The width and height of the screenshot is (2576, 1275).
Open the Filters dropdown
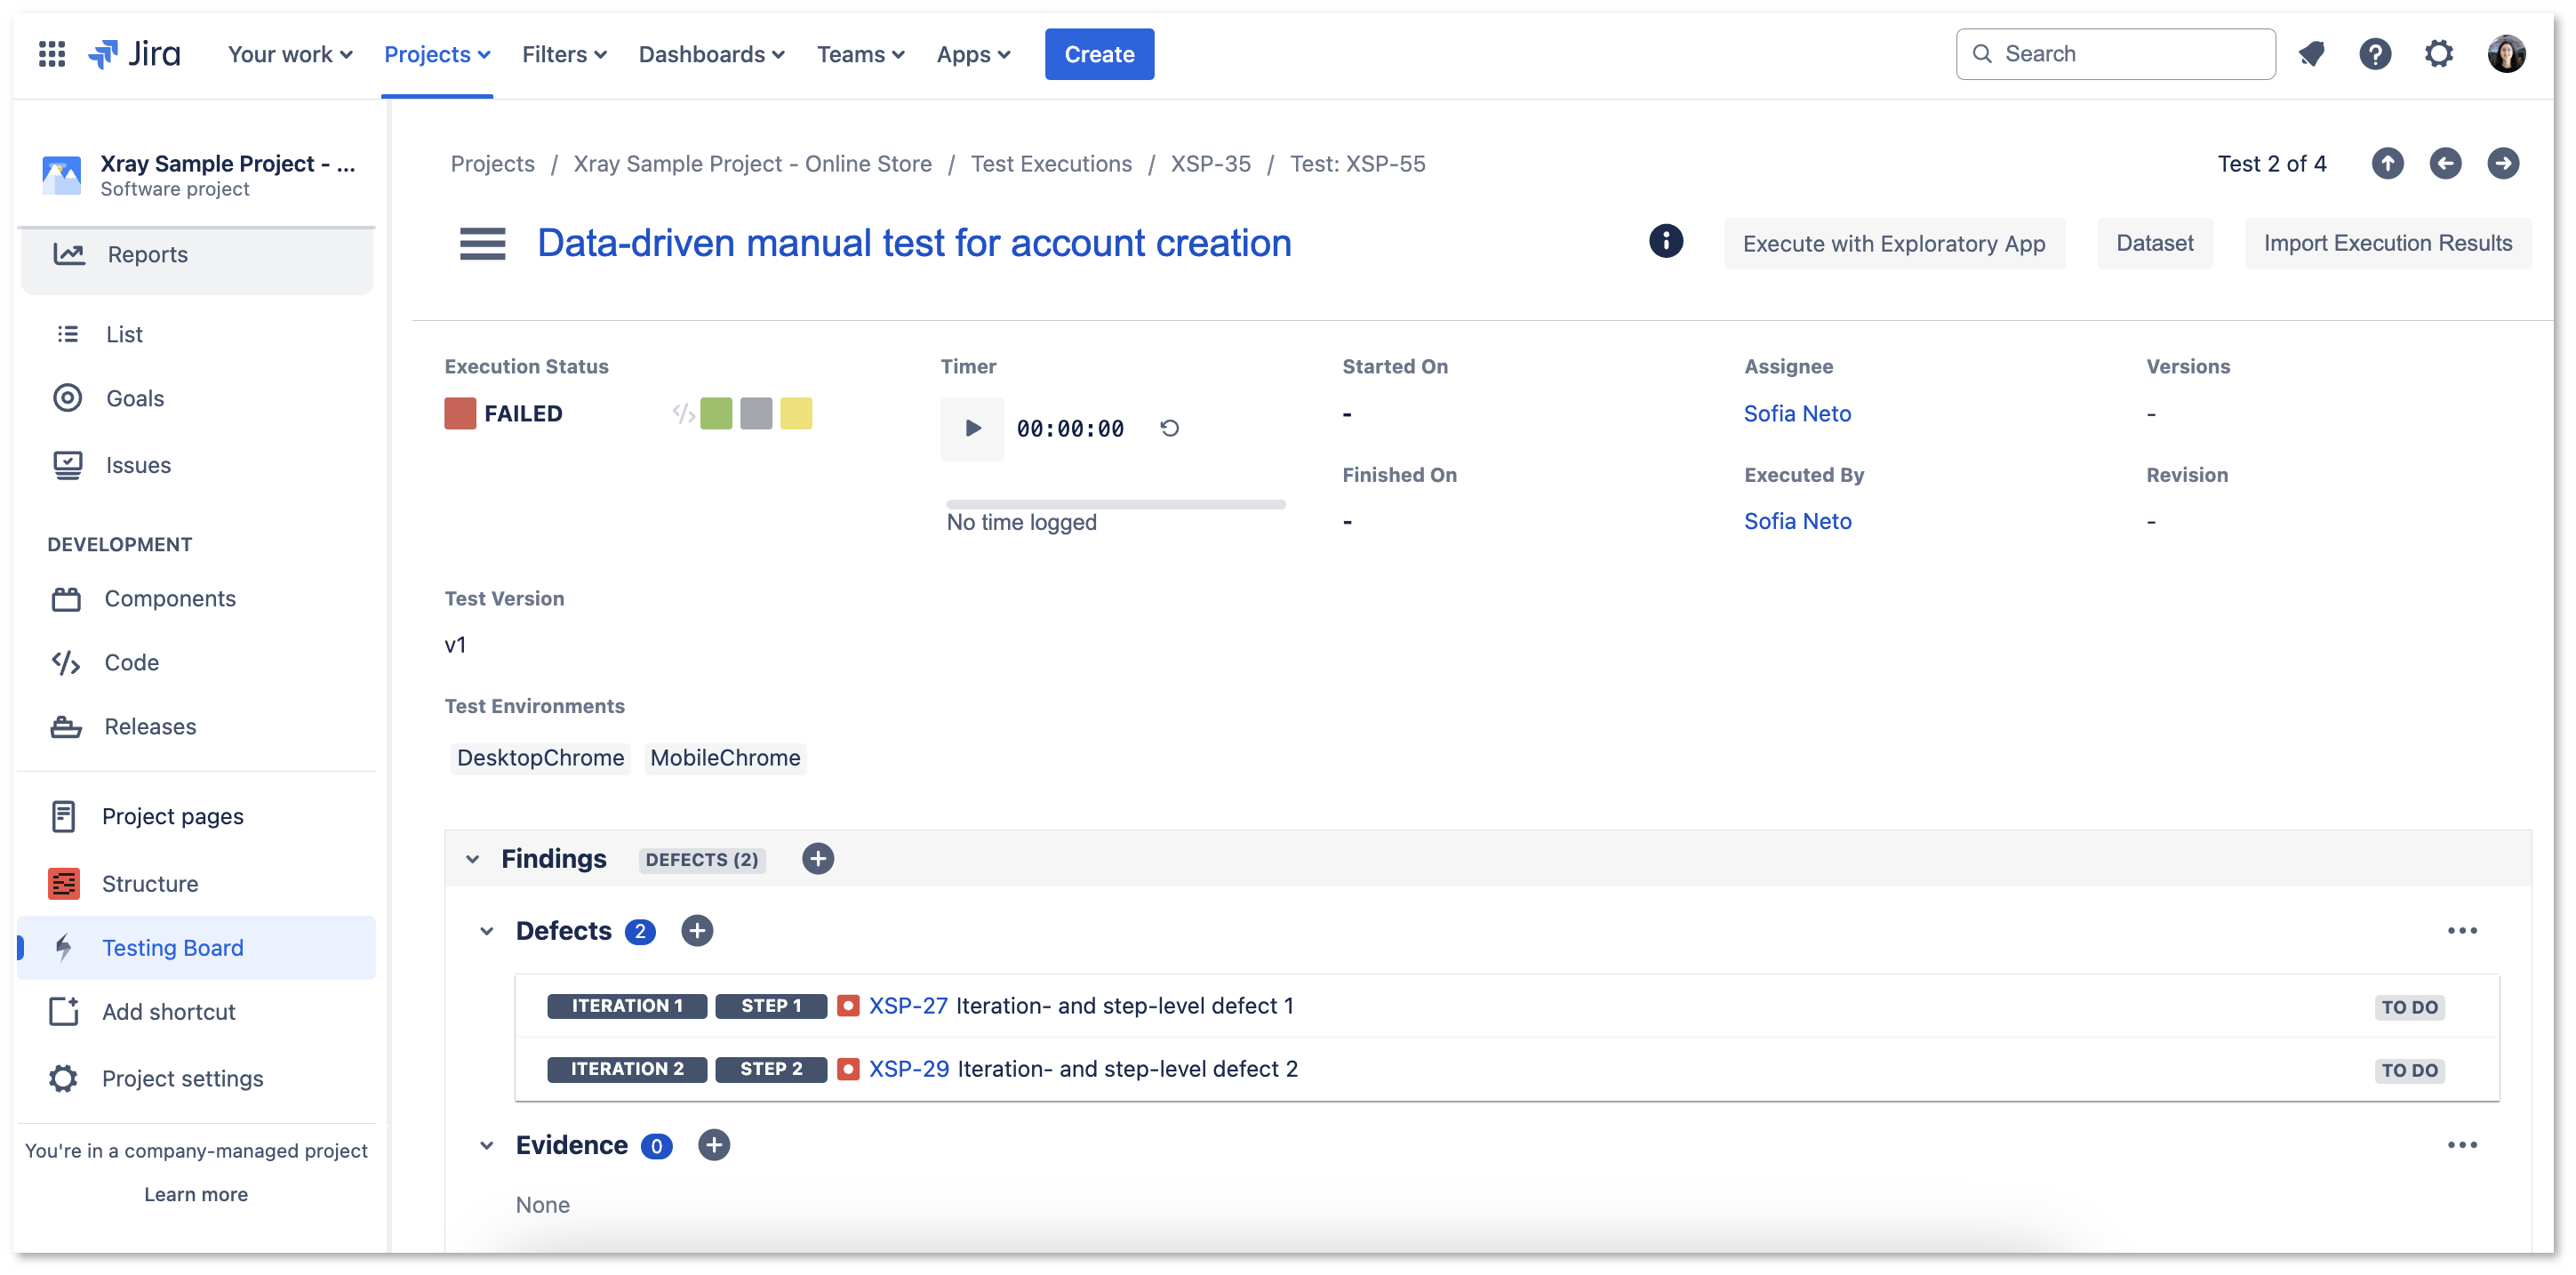564,54
